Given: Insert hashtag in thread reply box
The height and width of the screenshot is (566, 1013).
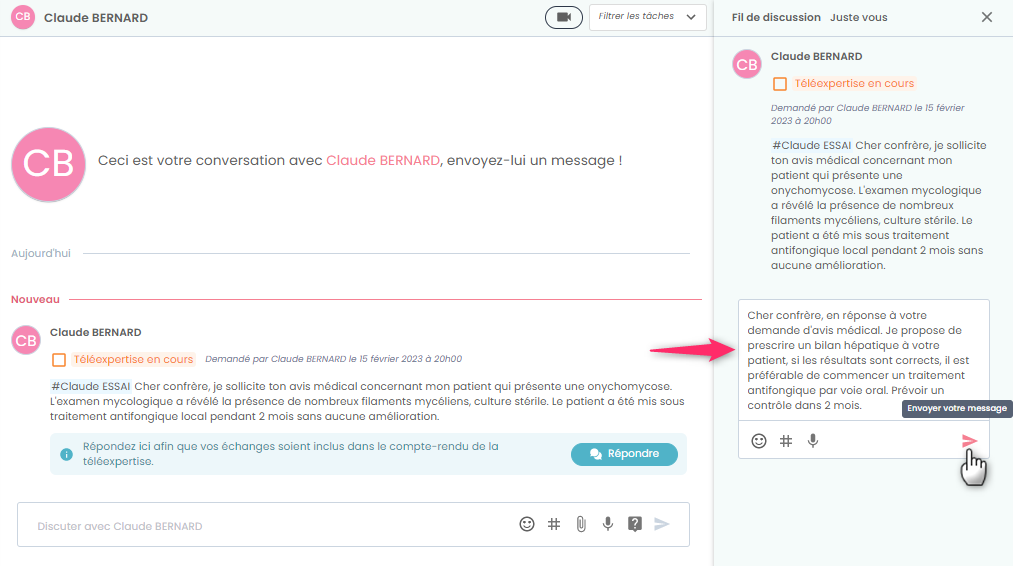Looking at the screenshot, I should (x=786, y=441).
